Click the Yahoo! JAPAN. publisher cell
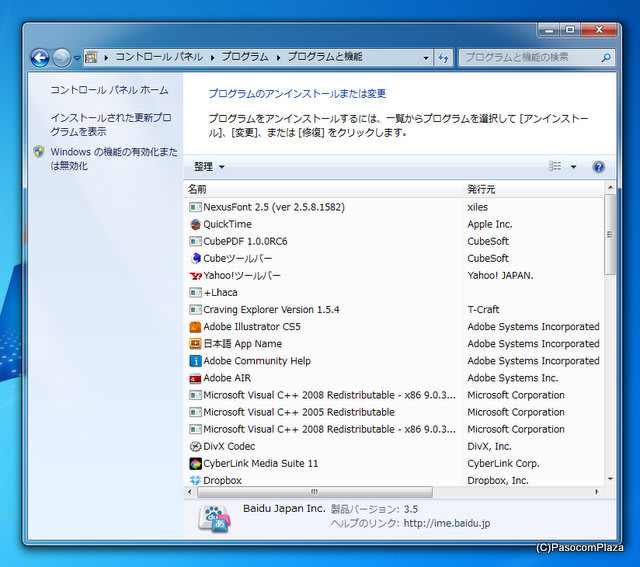Viewport: 640px width, 567px height. point(500,276)
